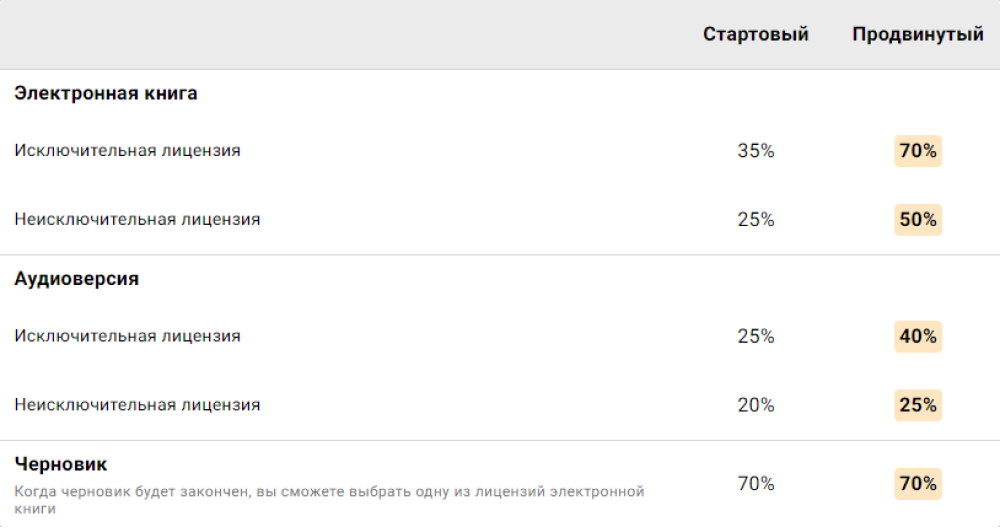The image size is (1000, 528).
Task: Click Неисключительная лицензия under Электронная книга
Action: click(137, 219)
